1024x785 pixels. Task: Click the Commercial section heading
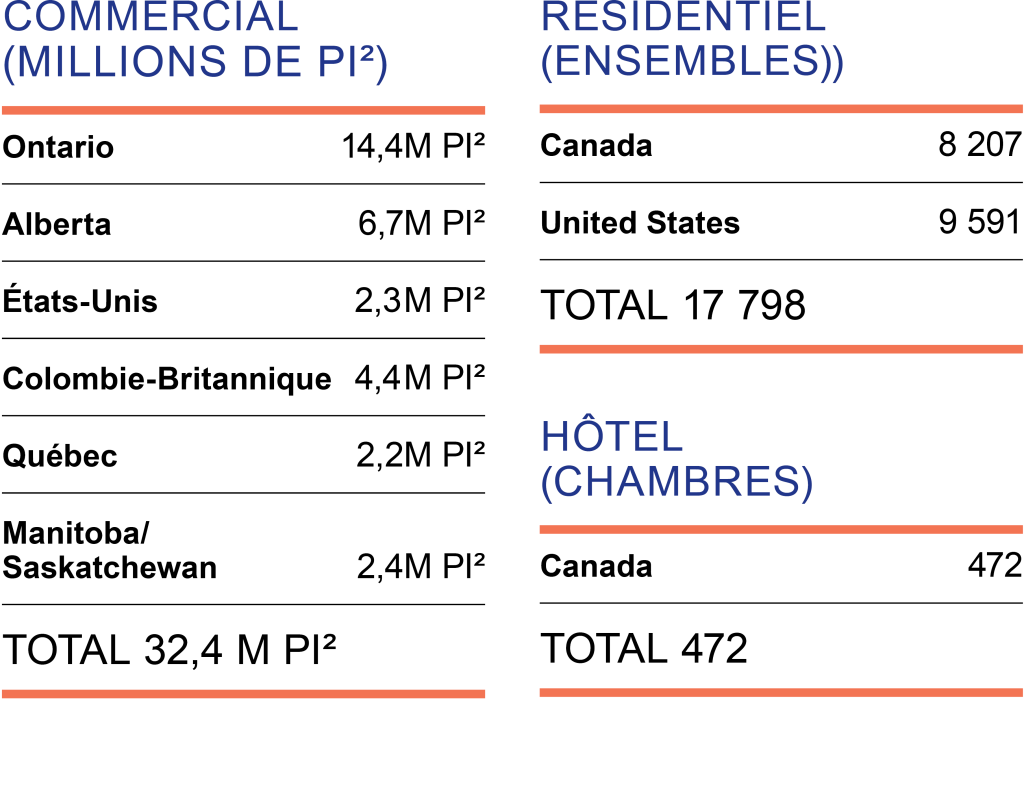[x=196, y=40]
